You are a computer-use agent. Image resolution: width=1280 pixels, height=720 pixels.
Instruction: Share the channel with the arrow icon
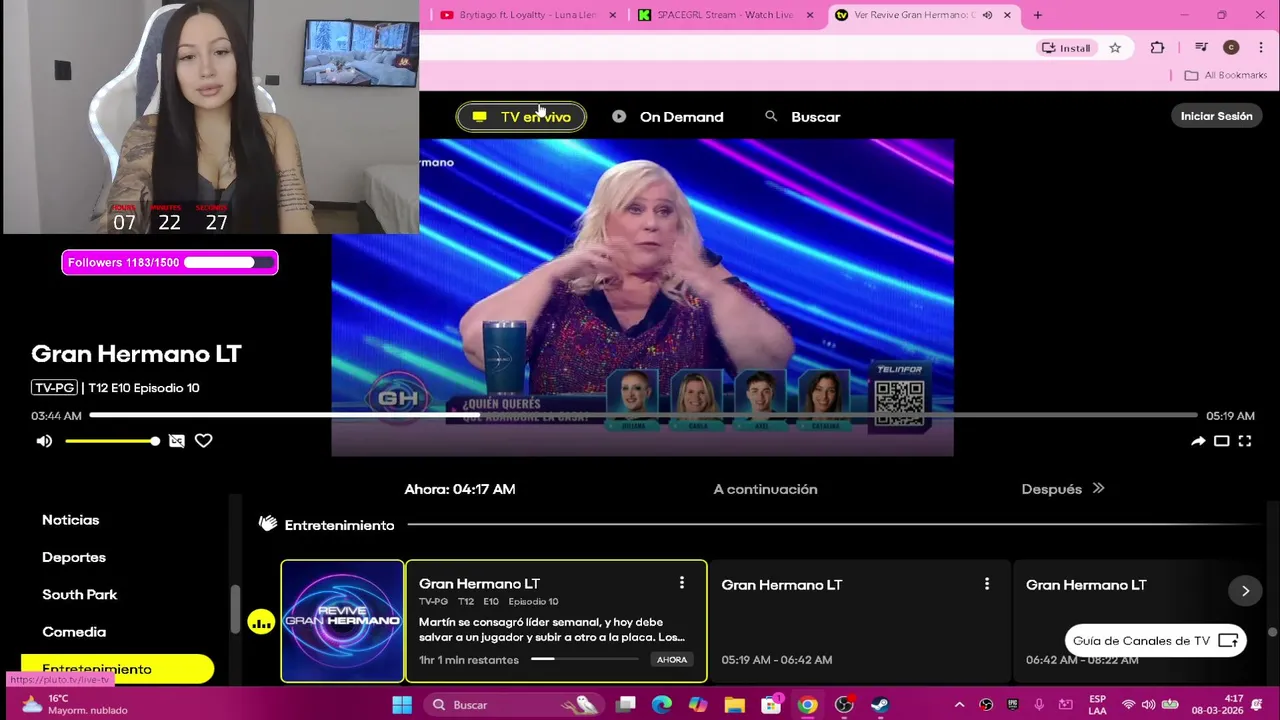(x=1198, y=441)
